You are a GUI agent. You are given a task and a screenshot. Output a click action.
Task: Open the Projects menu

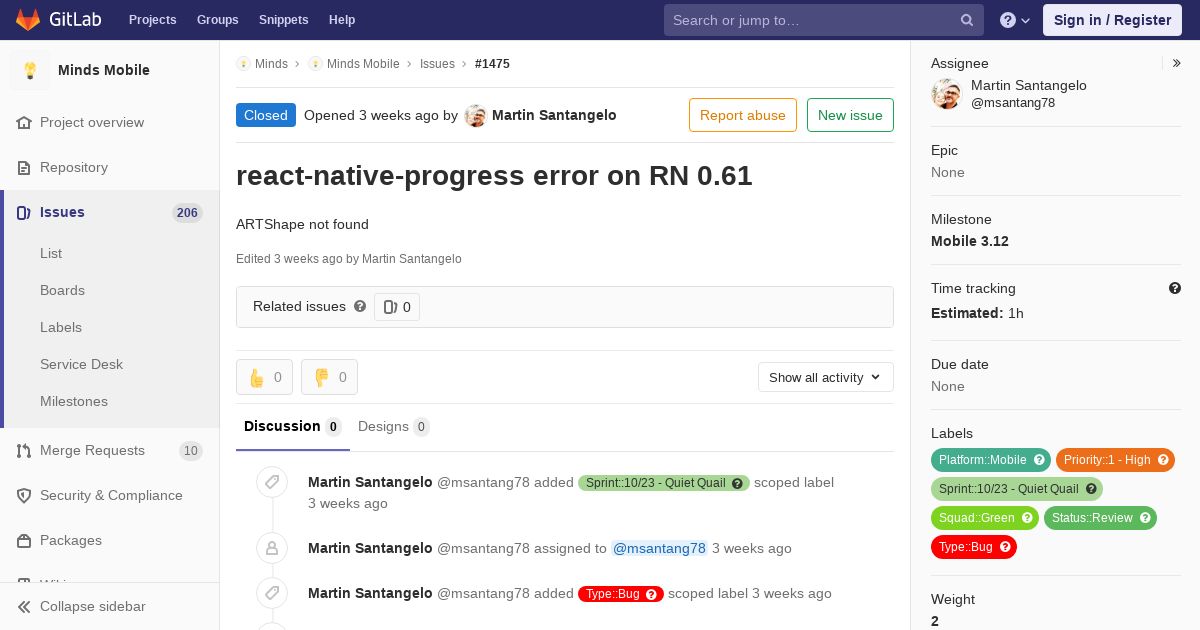coord(153,20)
